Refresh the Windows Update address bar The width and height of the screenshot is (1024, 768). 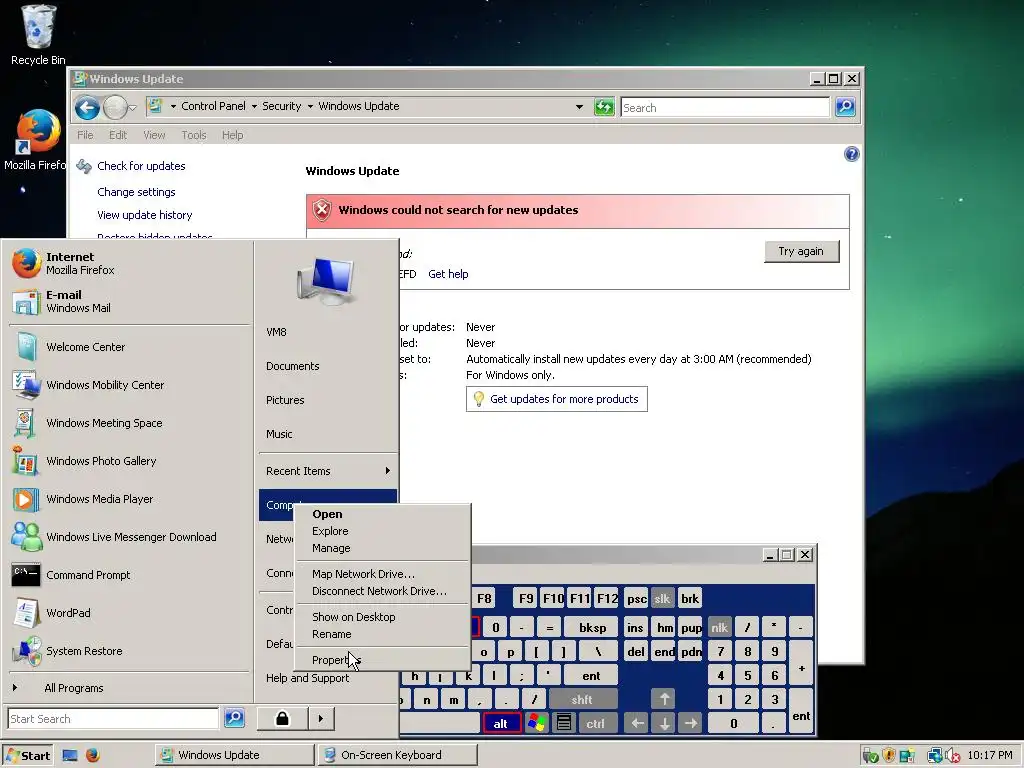pos(604,107)
